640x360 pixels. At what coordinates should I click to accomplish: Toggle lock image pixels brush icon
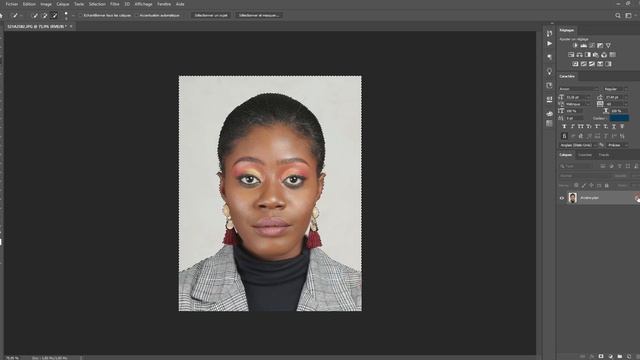(x=584, y=185)
